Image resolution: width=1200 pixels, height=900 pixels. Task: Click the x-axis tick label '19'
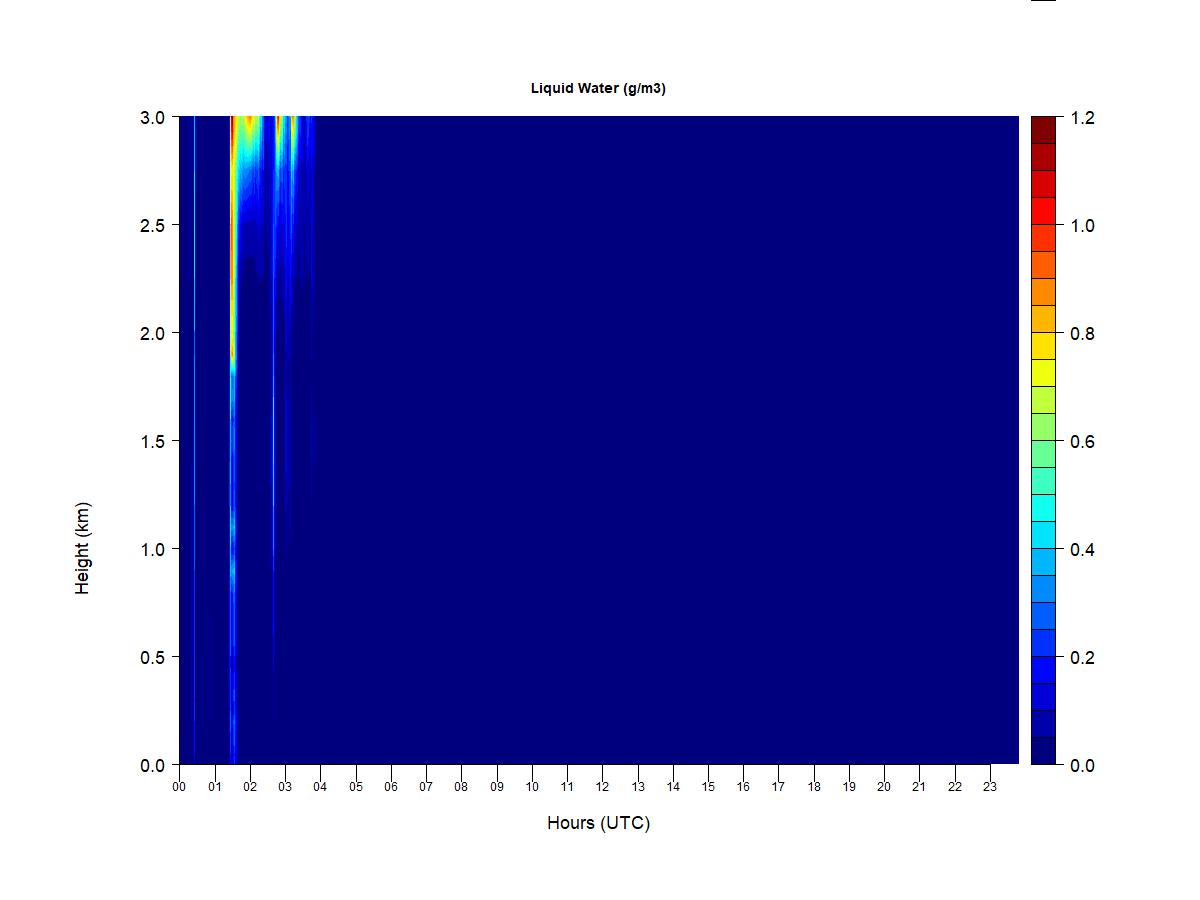point(849,787)
